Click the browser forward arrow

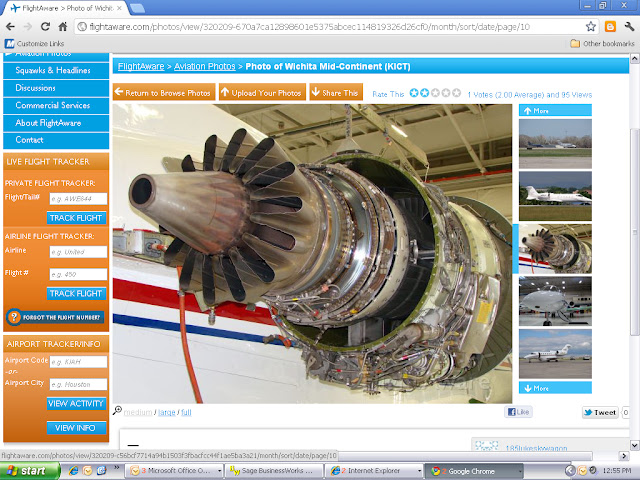pos(28,27)
